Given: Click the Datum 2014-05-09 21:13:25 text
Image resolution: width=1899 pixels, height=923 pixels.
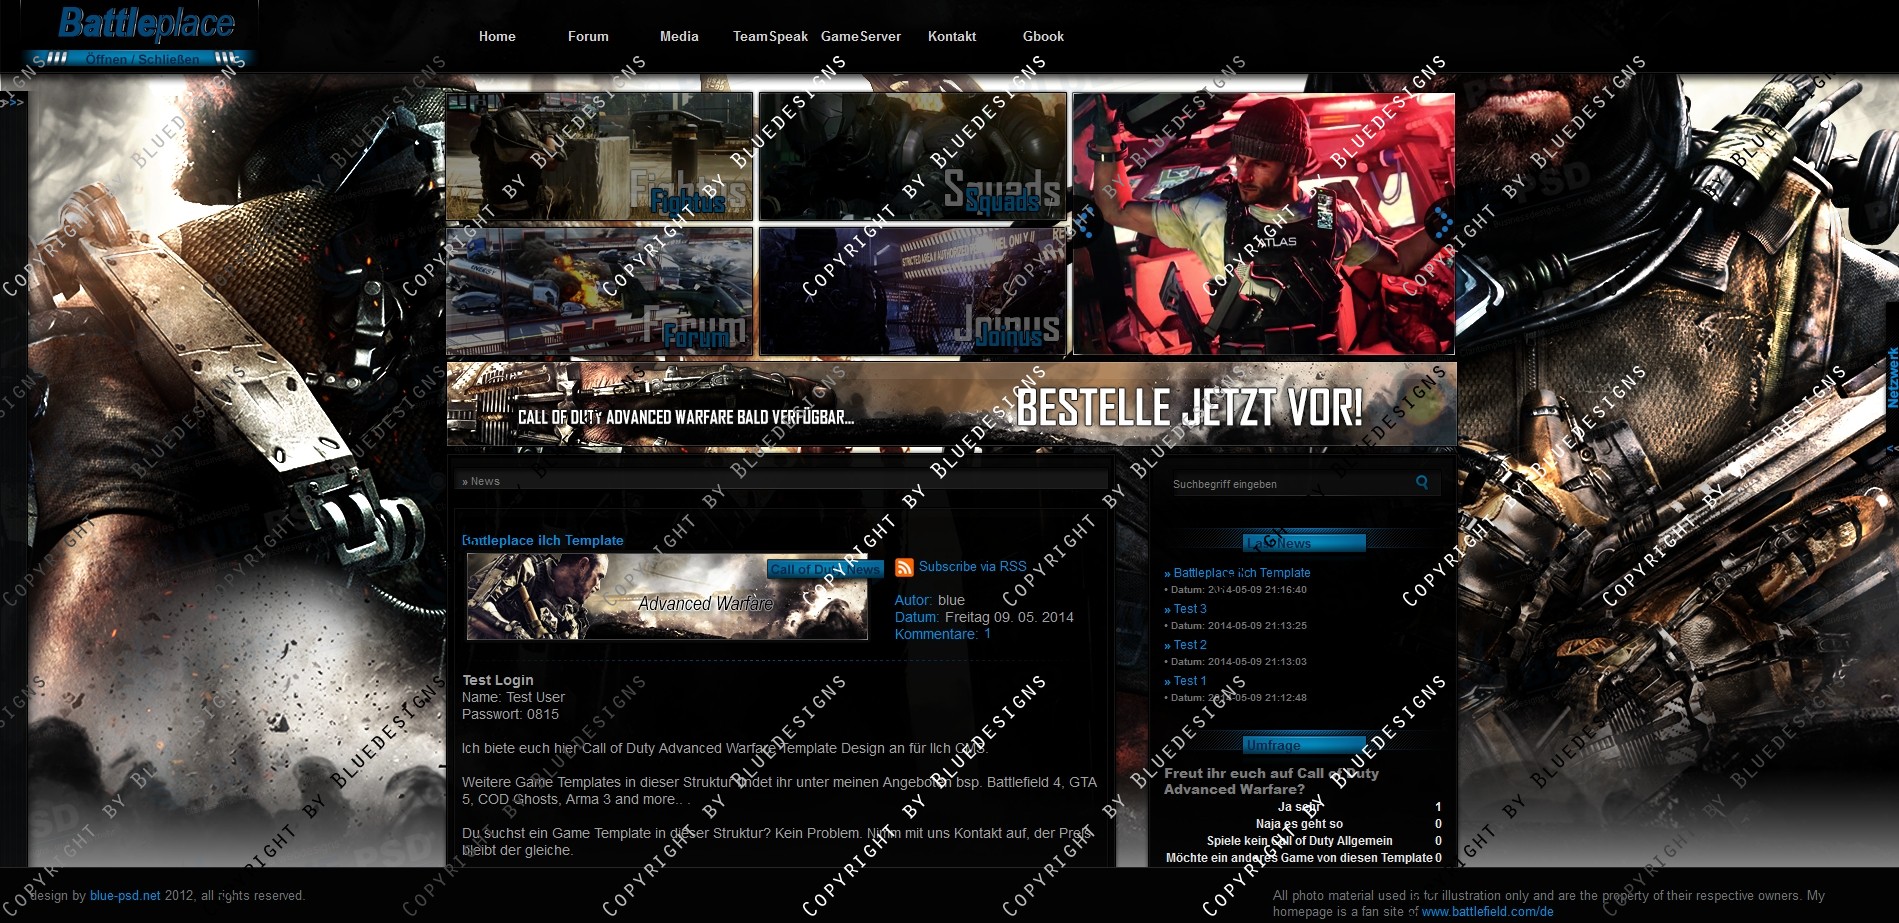Looking at the screenshot, I should pos(1236,626).
